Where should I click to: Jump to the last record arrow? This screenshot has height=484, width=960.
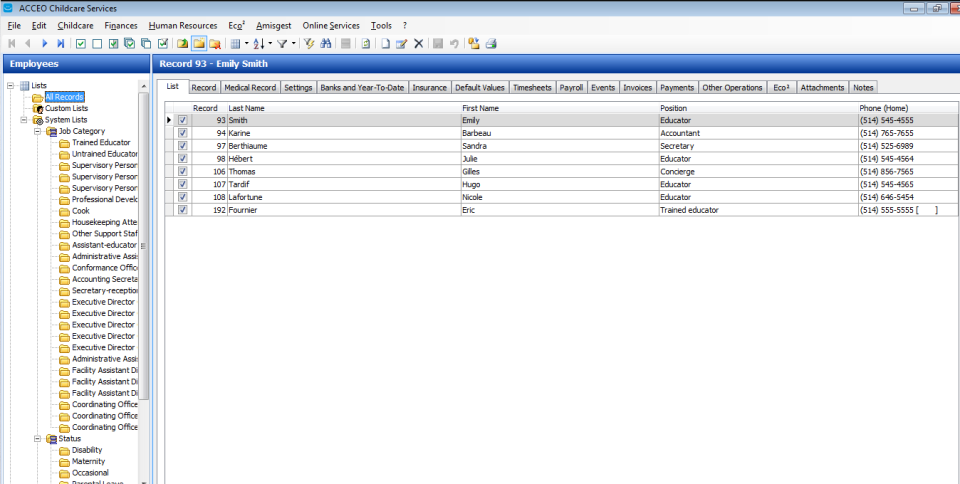click(61, 43)
